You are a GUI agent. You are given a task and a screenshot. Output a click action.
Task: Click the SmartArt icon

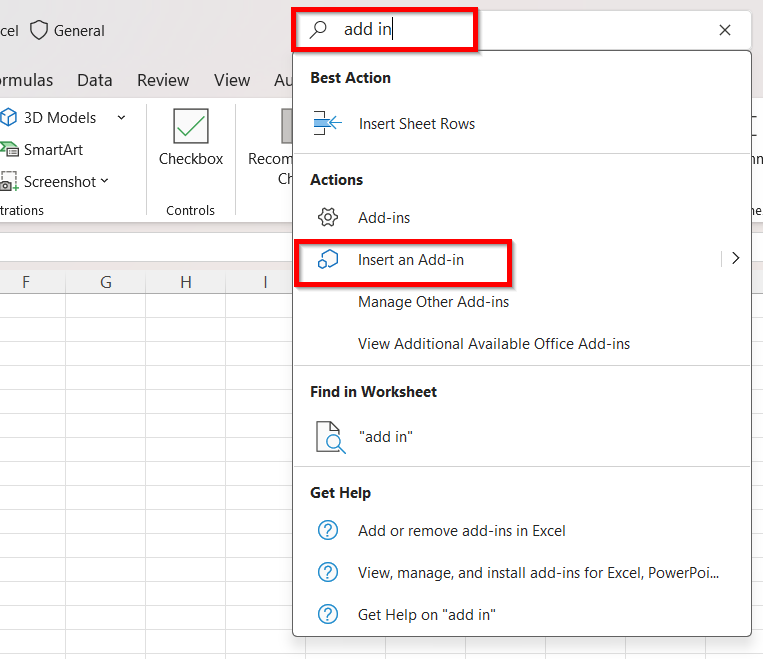coord(9,149)
